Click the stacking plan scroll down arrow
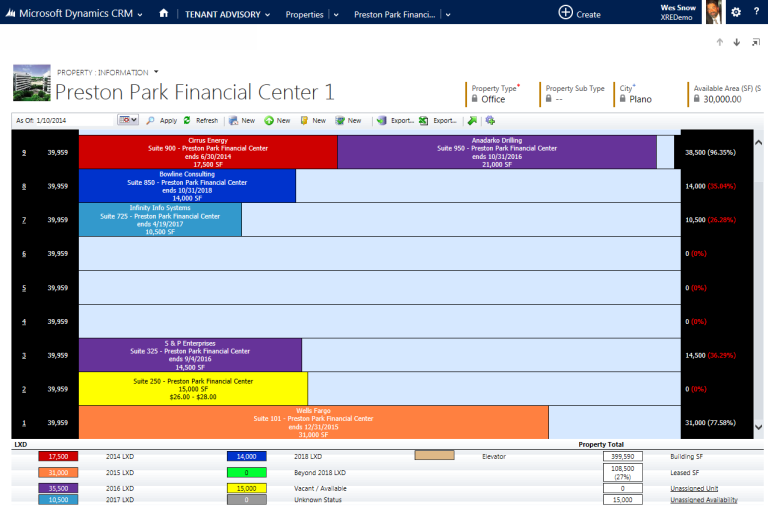This screenshot has height=507, width=768. click(758, 427)
